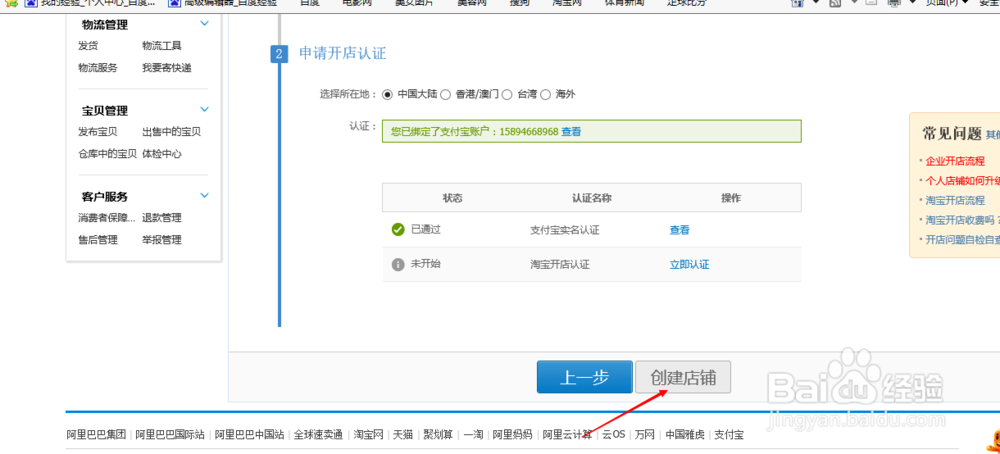Select the 中国大陆 location radio button
1000x454 pixels.
[x=387, y=94]
